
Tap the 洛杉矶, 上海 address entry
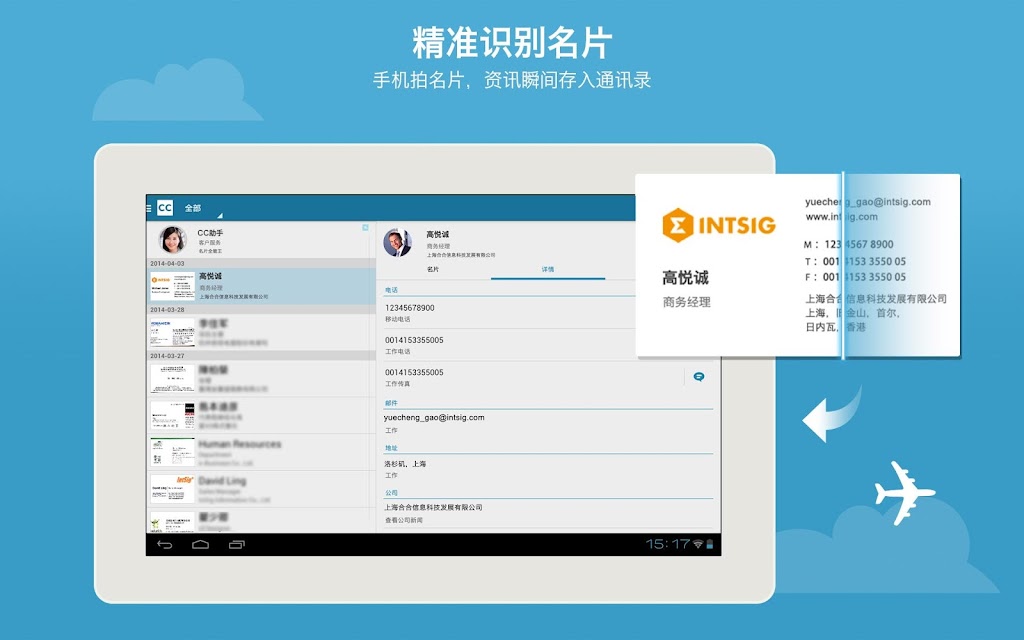(x=405, y=464)
